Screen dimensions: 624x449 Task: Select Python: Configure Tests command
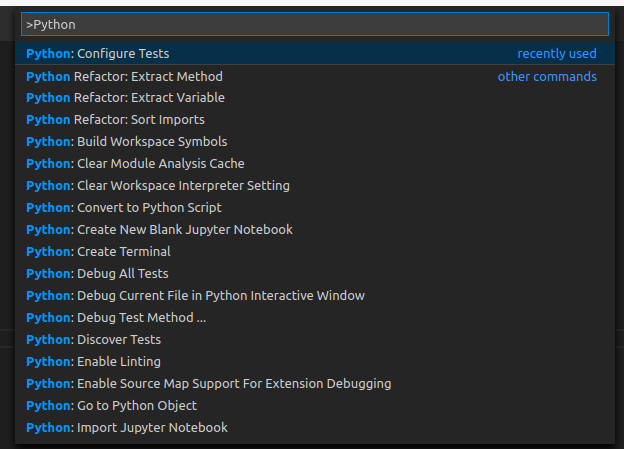tap(315, 54)
